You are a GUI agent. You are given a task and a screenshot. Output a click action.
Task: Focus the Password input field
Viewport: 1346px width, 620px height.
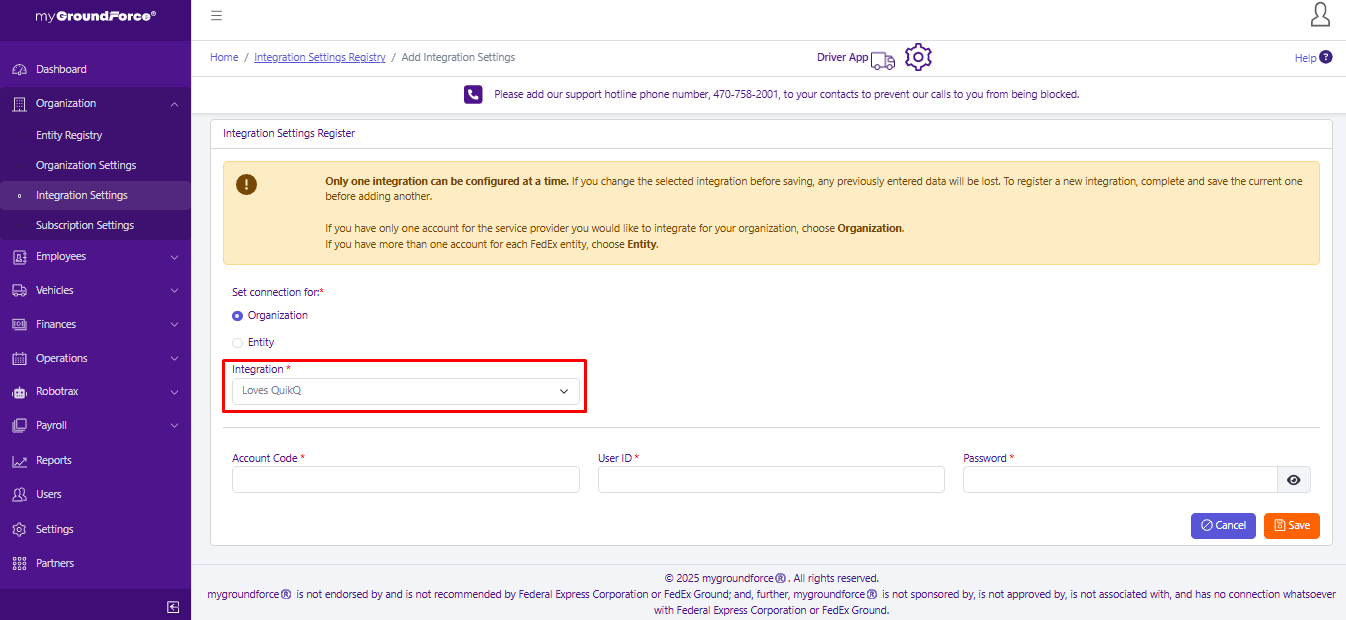[x=1120, y=480]
